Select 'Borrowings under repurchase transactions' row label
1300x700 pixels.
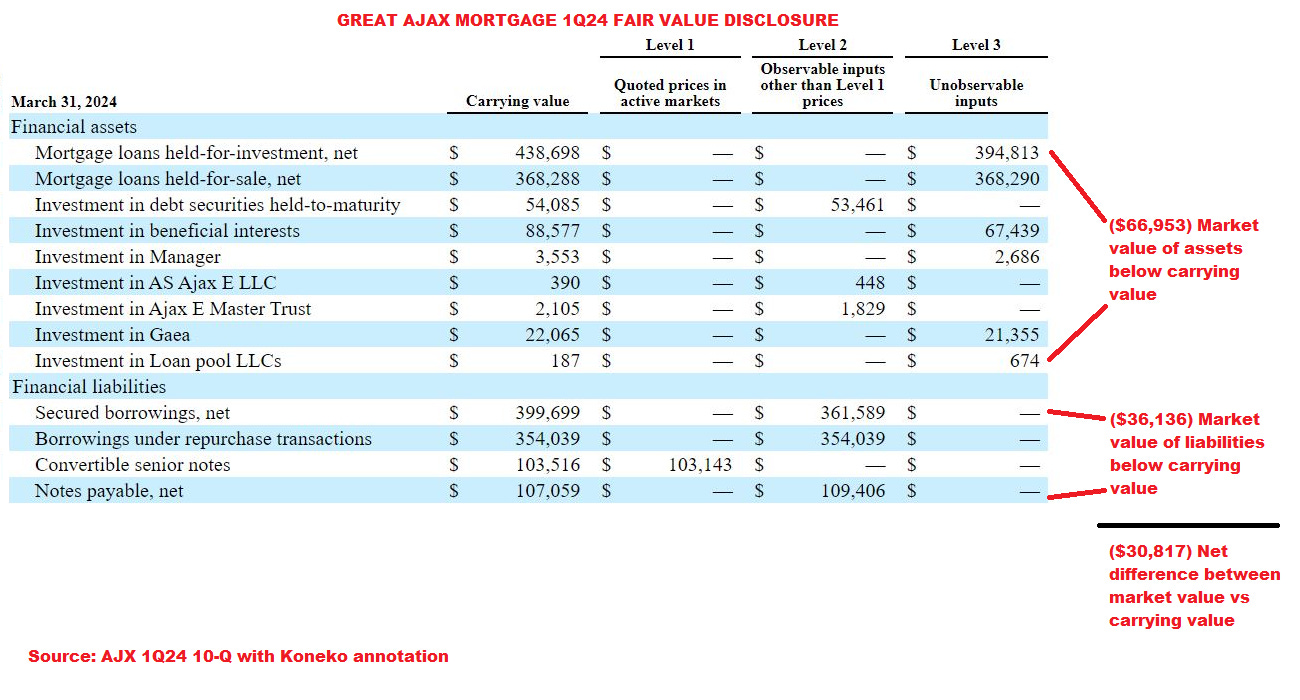[x=203, y=439]
